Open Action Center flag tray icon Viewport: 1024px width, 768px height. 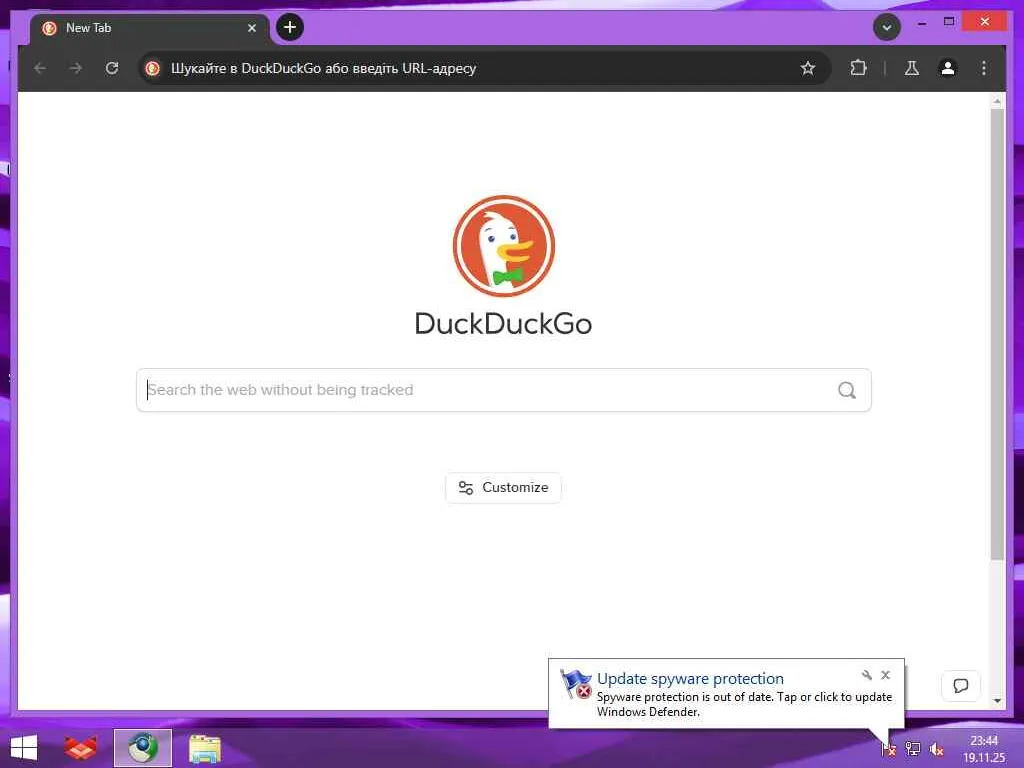[888, 749]
